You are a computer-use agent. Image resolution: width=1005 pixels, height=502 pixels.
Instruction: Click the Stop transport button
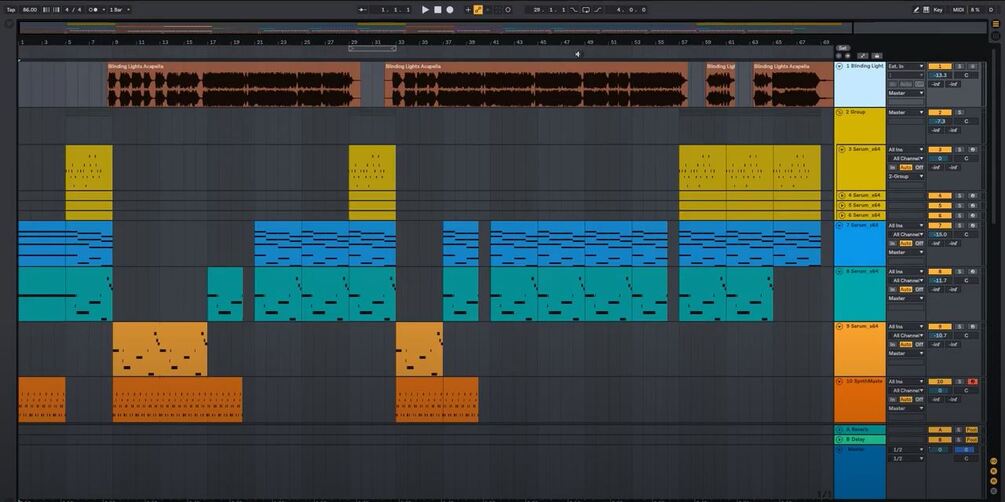[x=438, y=10]
